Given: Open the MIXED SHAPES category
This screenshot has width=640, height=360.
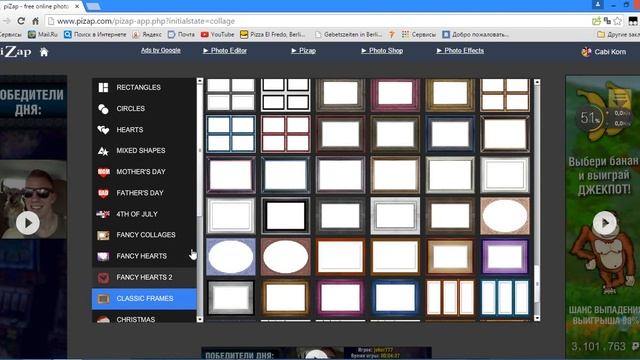Looking at the screenshot, I should [x=141, y=151].
